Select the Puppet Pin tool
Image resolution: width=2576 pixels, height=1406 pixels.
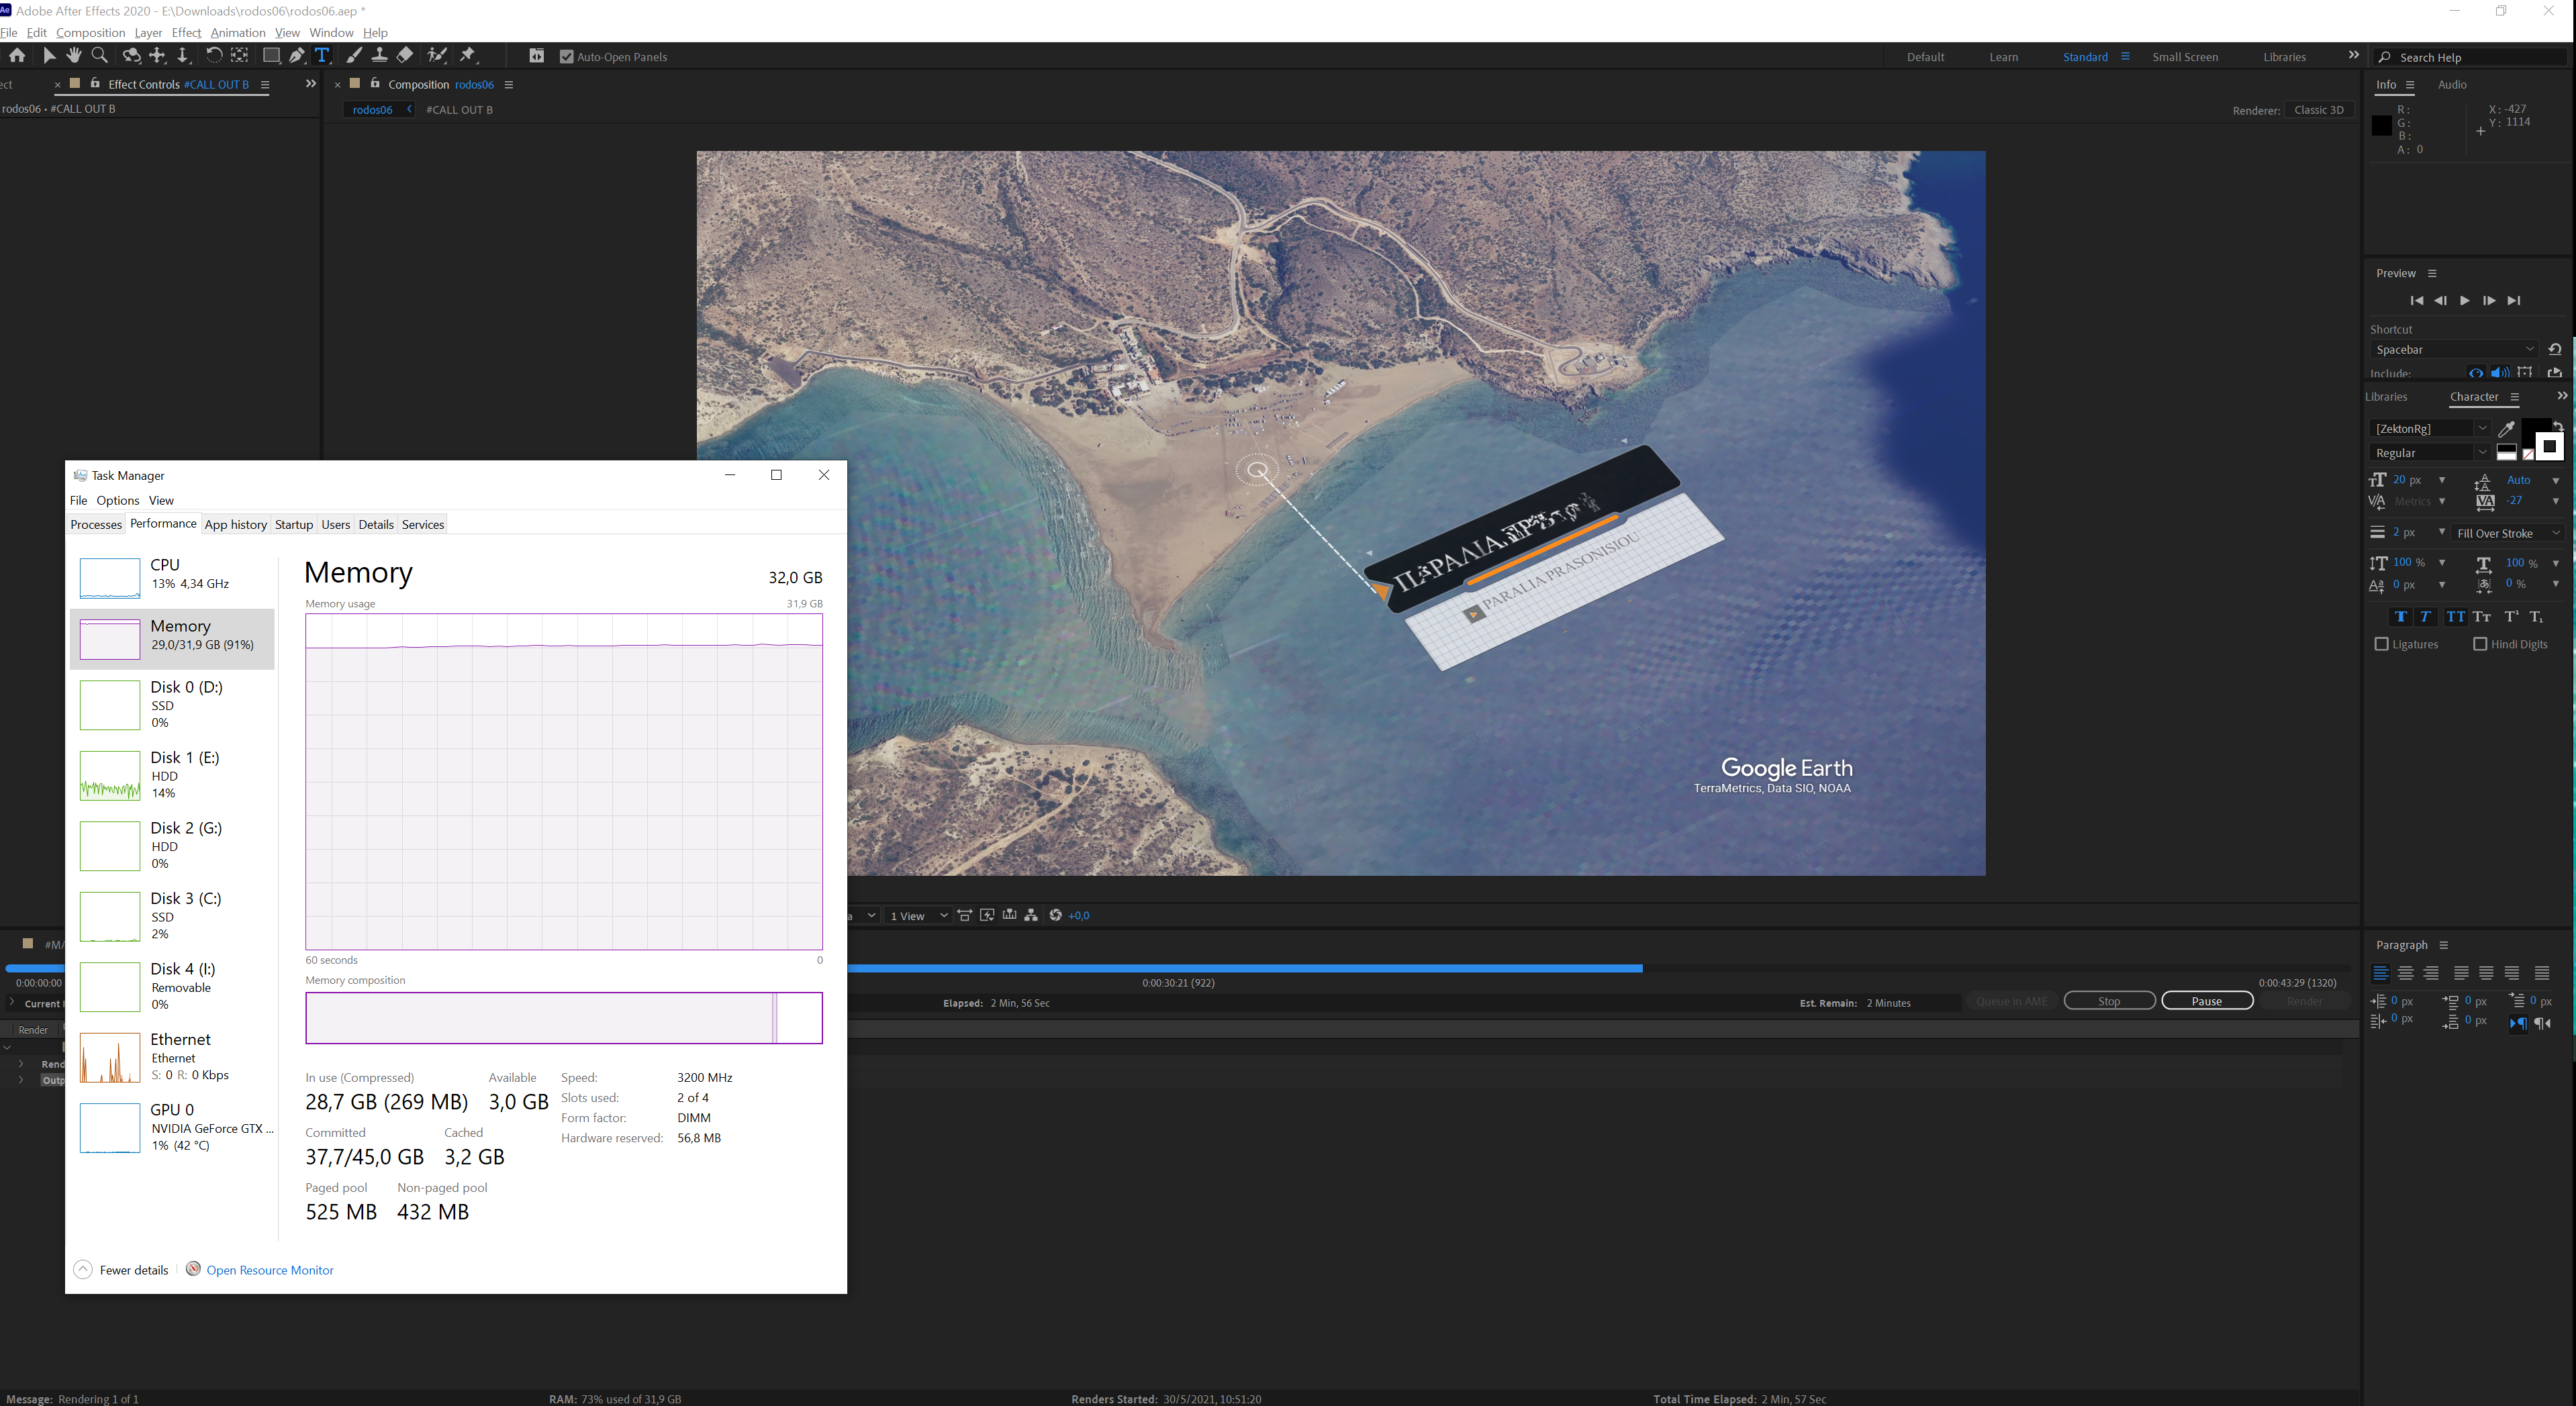[x=468, y=56]
